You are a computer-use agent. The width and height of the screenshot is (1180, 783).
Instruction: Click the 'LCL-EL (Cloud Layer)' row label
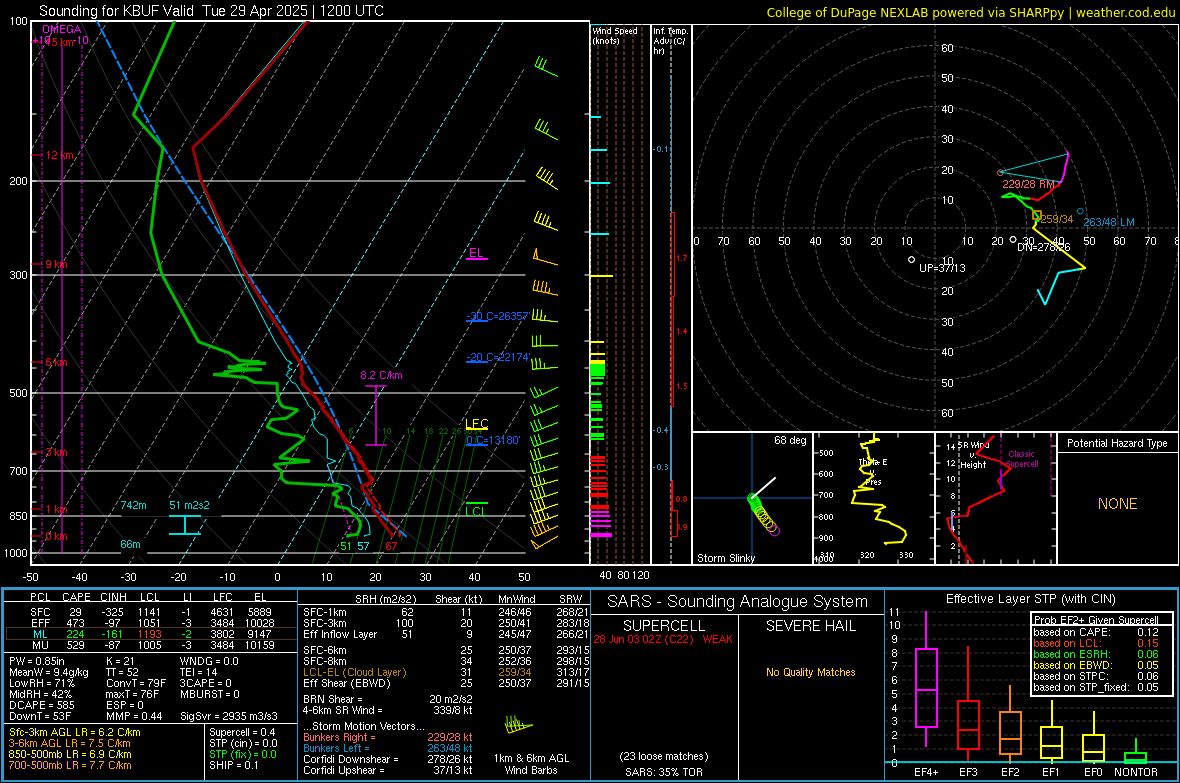click(354, 672)
